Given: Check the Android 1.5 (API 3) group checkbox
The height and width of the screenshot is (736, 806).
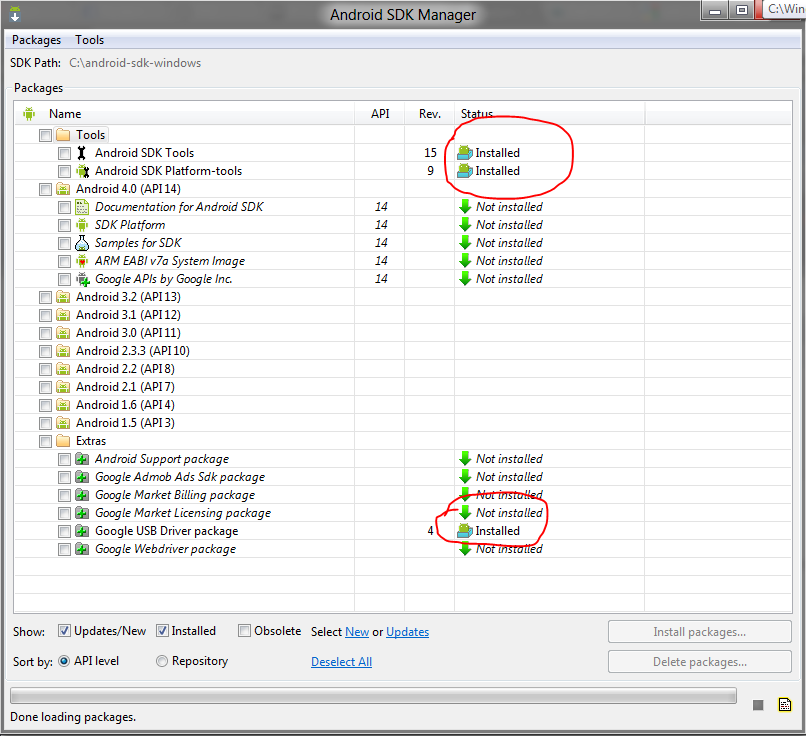Looking at the screenshot, I should coord(45,423).
